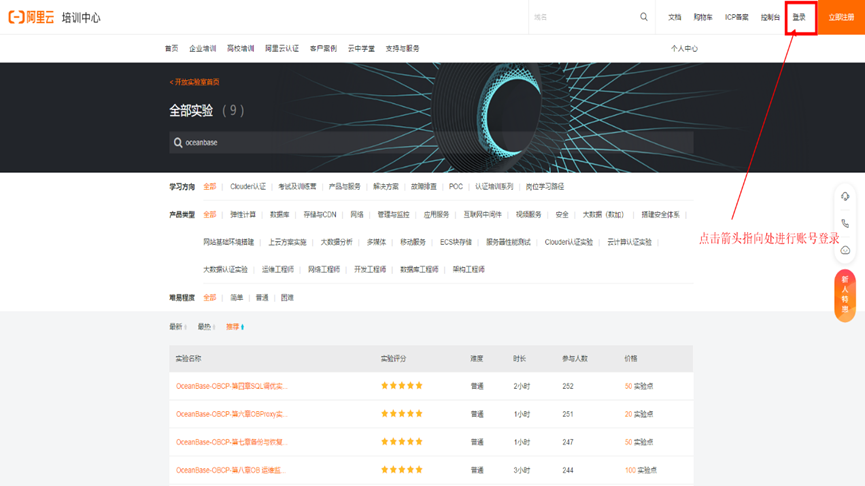Viewport: 865px width, 486px height.
Task: Filter product type 大数据分析
Action: [x=336, y=242]
